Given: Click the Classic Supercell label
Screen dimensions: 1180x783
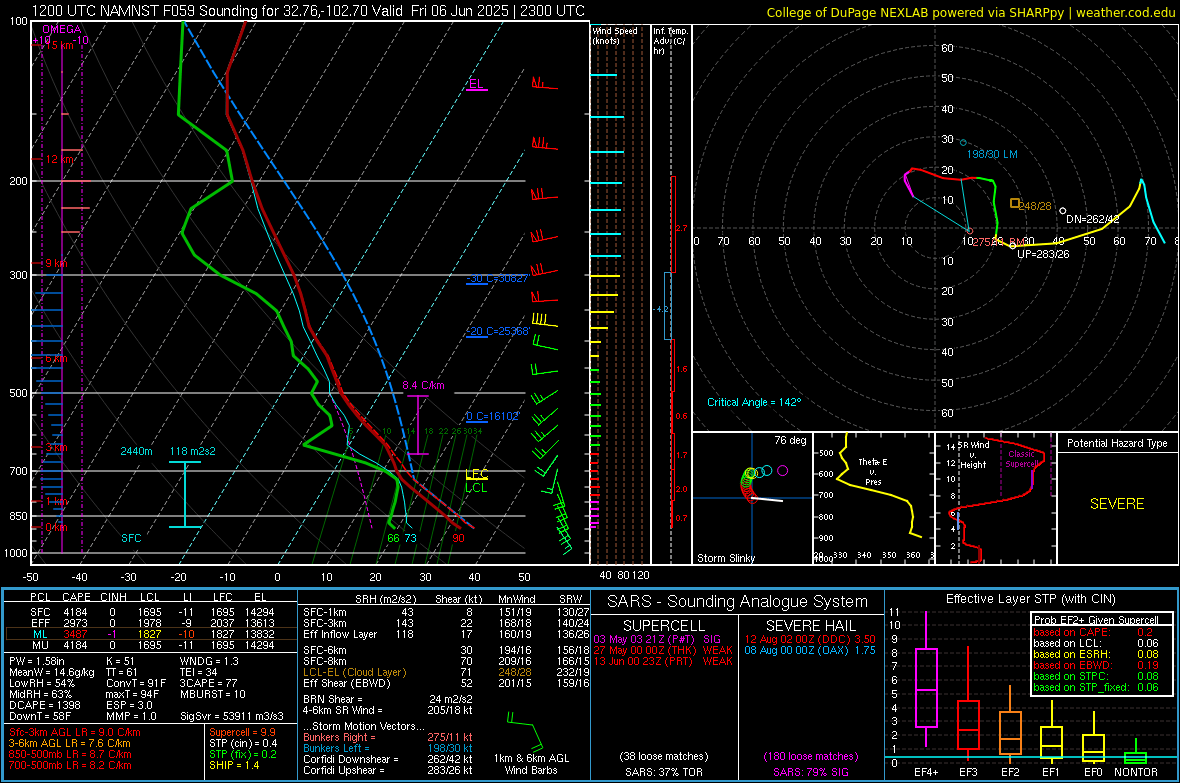Looking at the screenshot, I should point(1021,459).
